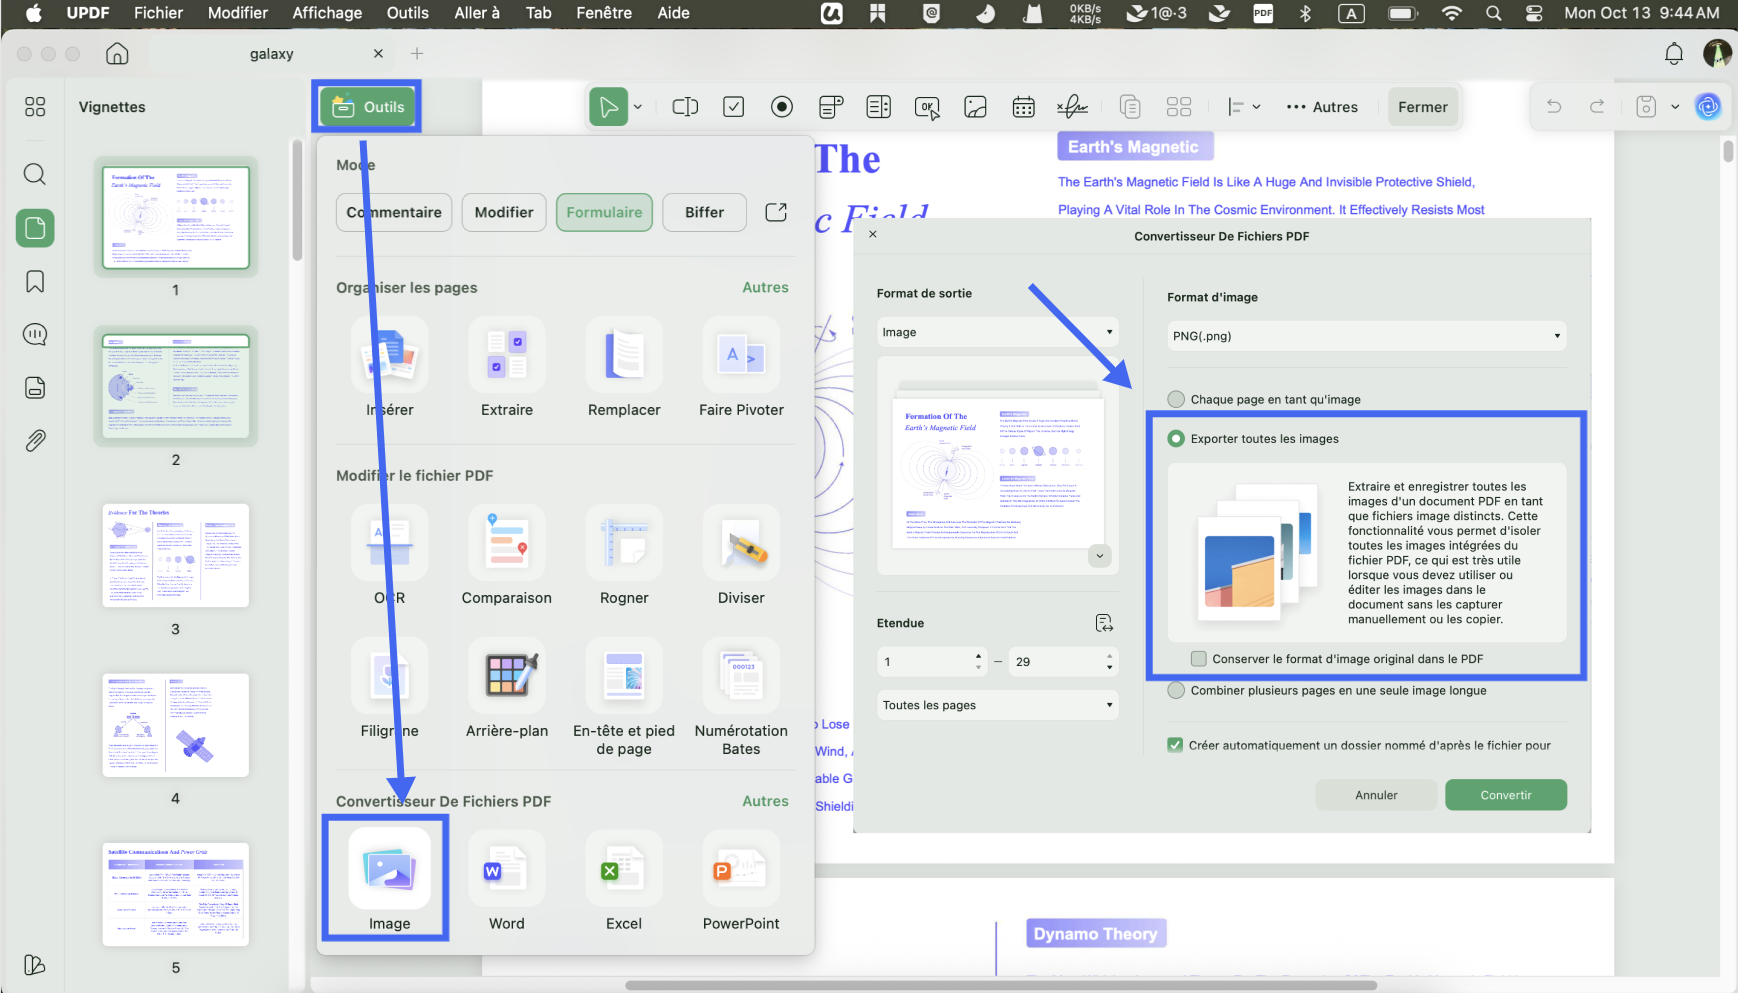Click the Convertir button
1738x993 pixels.
1506,795
